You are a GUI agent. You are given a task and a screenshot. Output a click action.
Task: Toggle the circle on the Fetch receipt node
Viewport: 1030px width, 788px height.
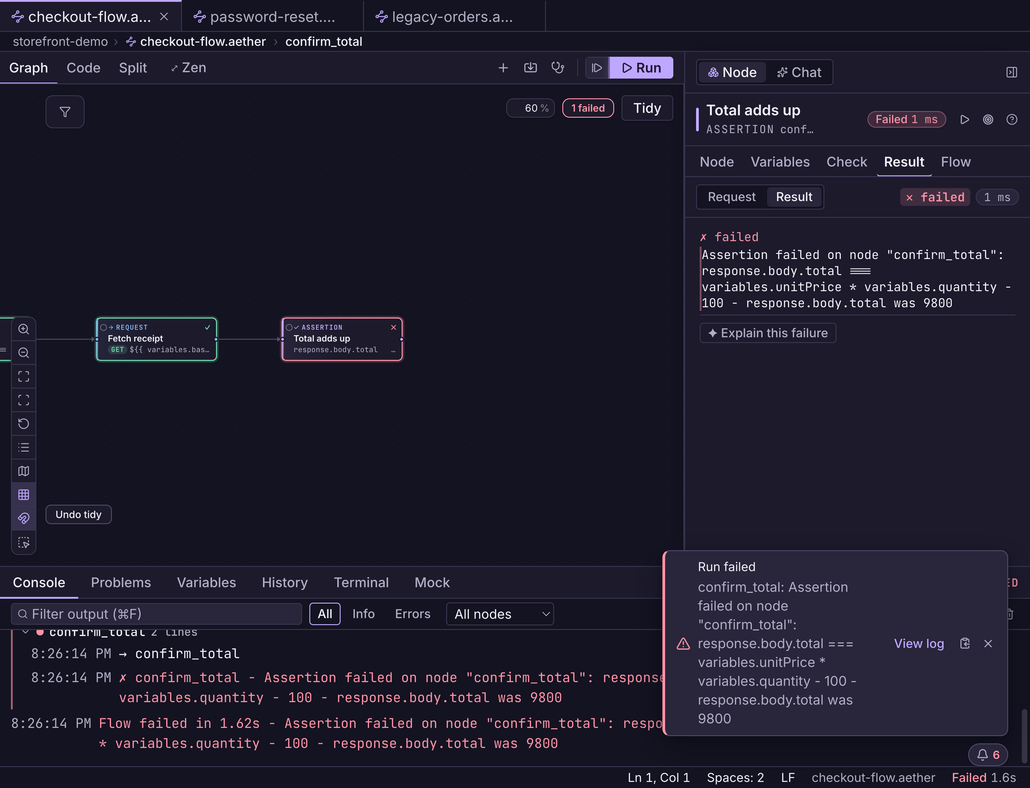click(x=103, y=327)
